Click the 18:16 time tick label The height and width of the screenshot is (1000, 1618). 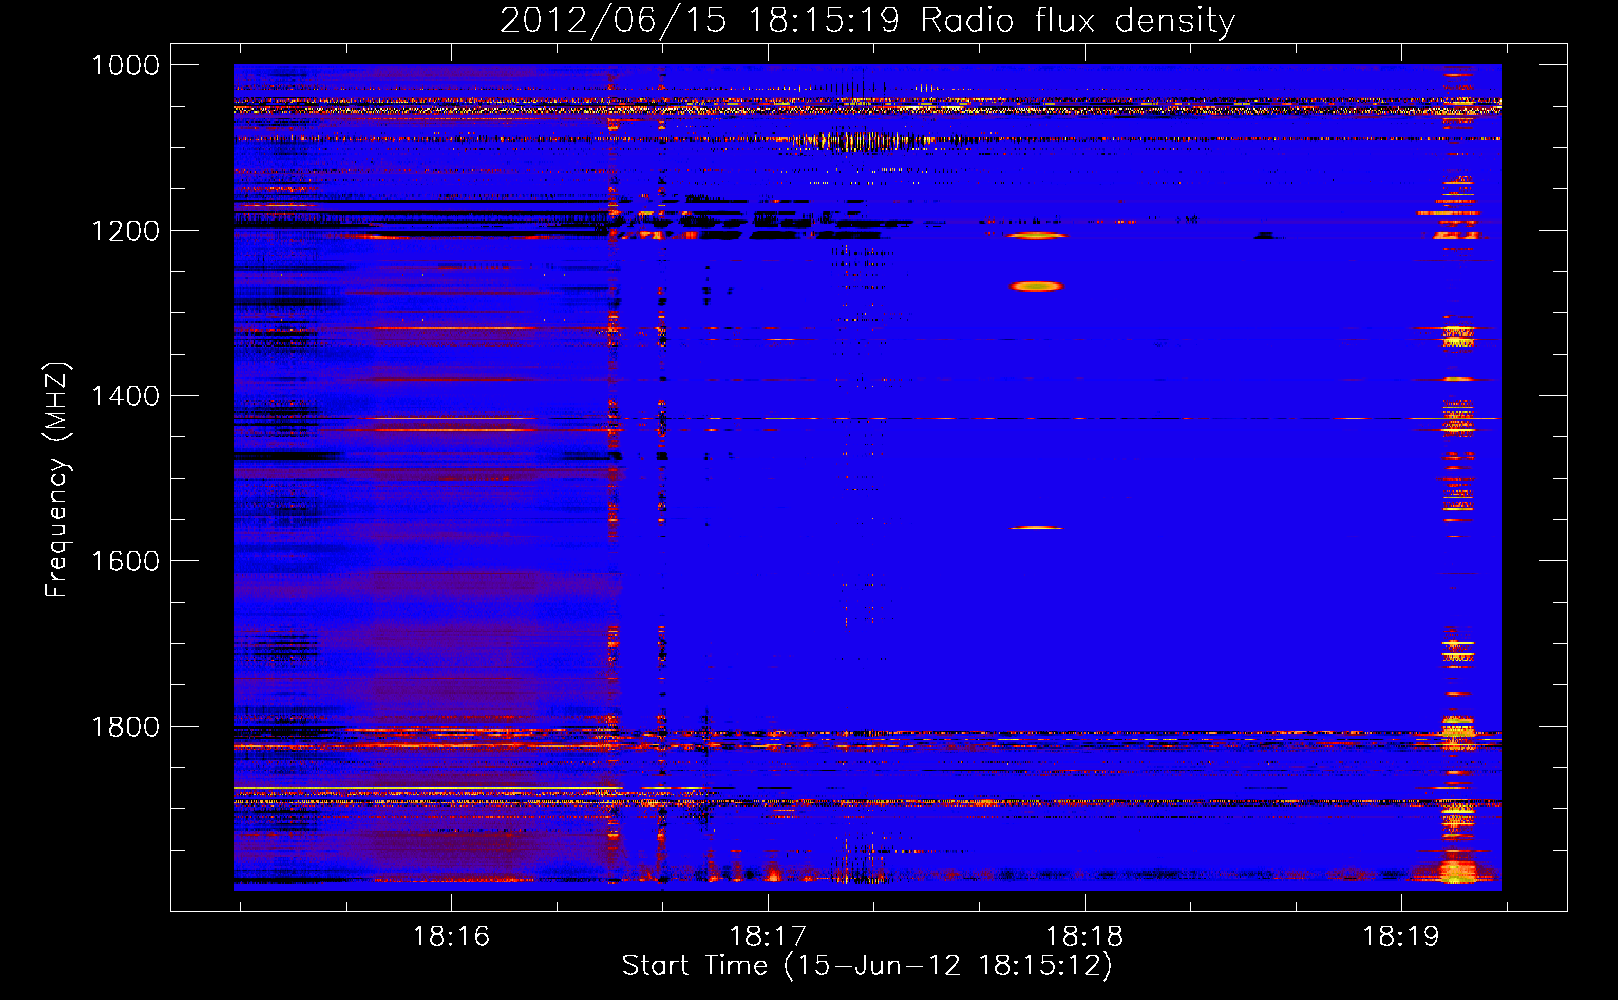[x=451, y=936]
